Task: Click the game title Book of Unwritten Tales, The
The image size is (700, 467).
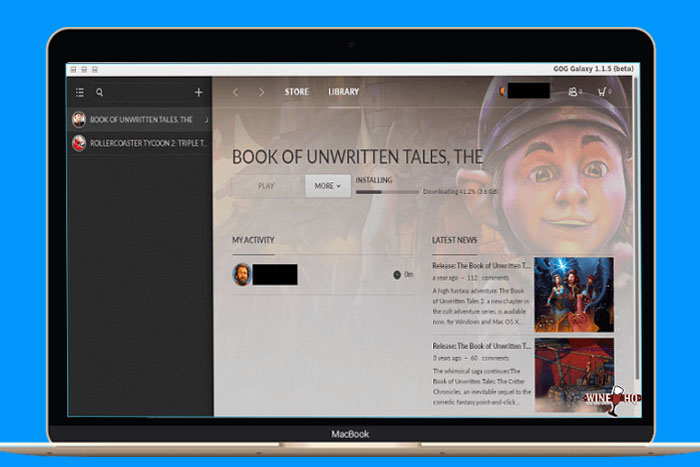Action: (357, 157)
